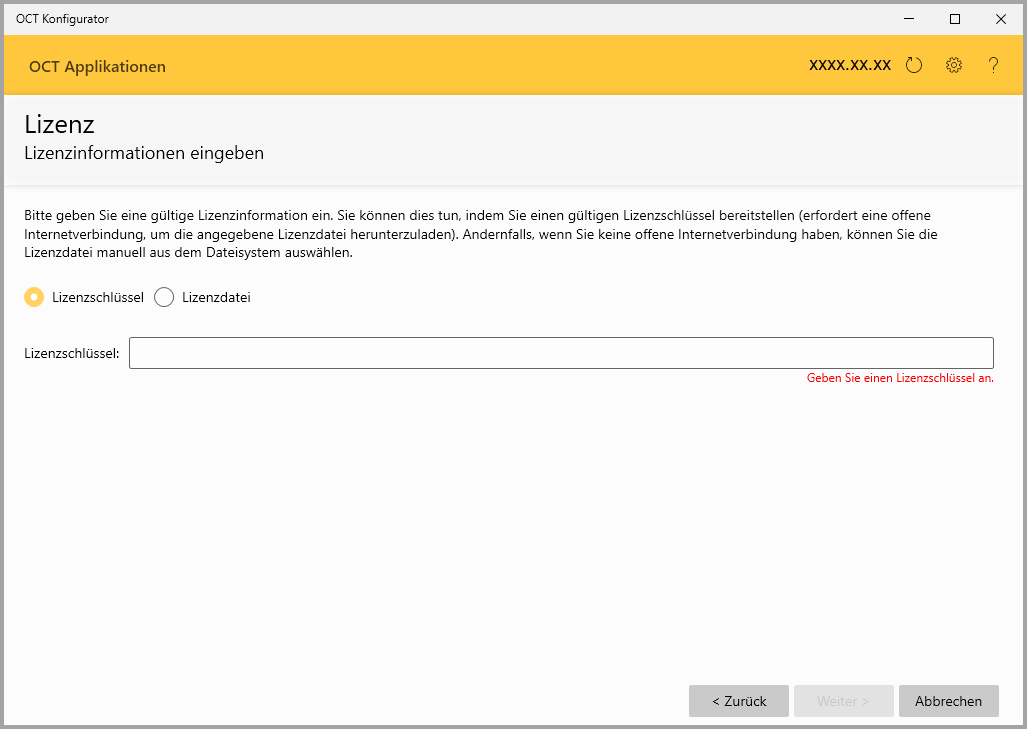Click the Lizenzschlüssel: label beside the input
Viewport: 1027px width, 729px height.
(x=71, y=353)
